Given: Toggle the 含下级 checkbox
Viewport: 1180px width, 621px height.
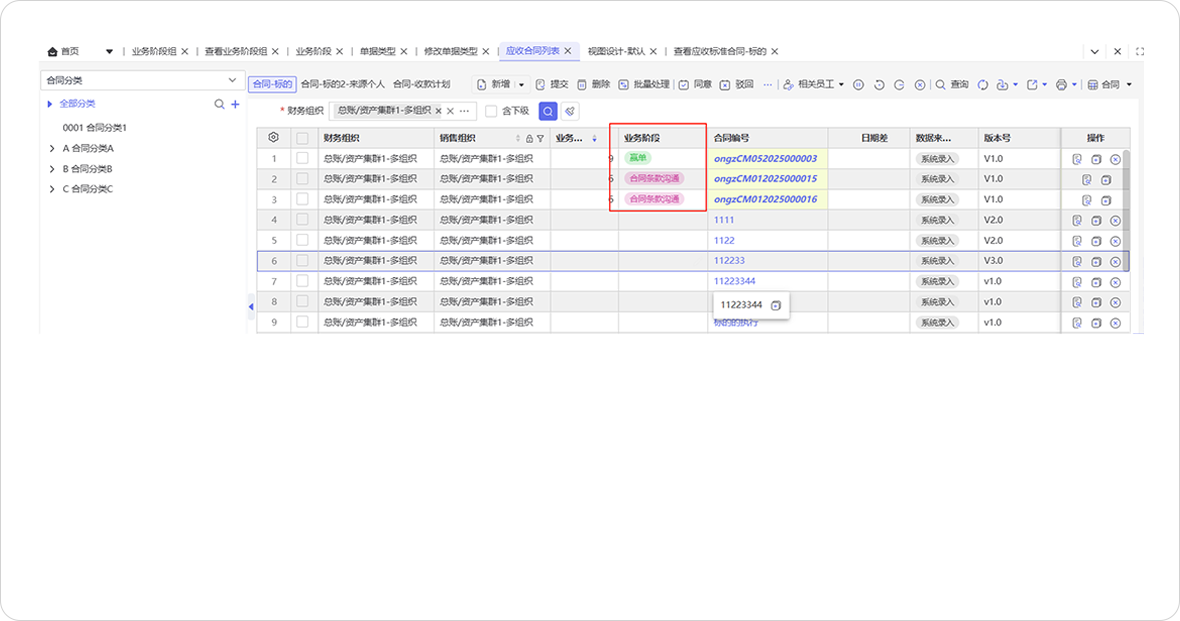Looking at the screenshot, I should (491, 111).
